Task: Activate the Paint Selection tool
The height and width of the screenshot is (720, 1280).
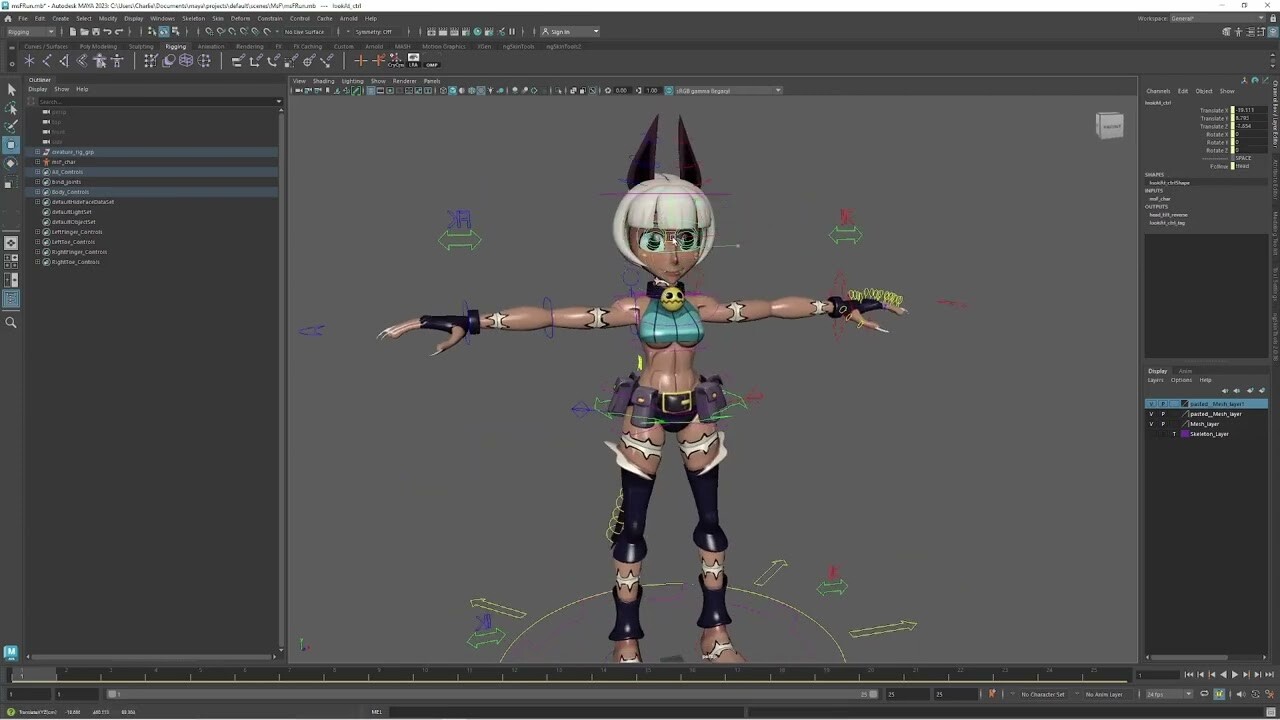Action: [11, 126]
